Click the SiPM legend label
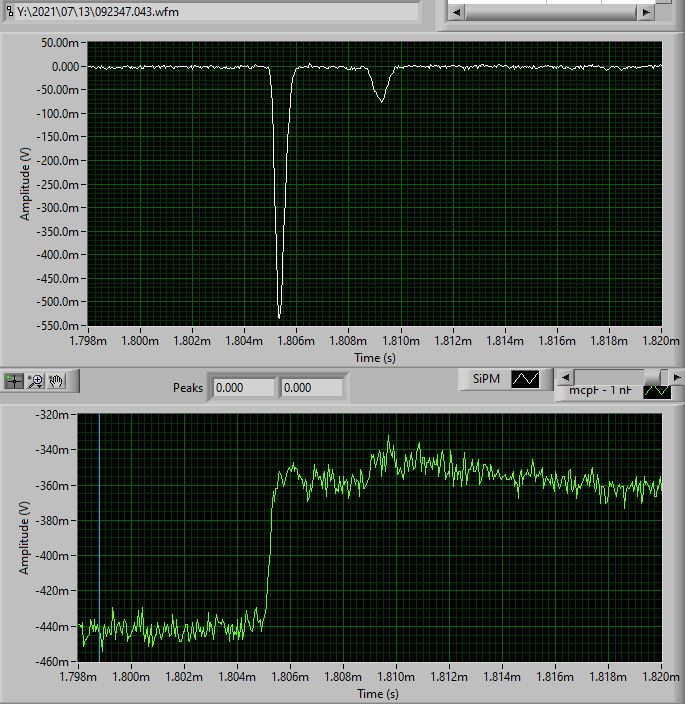The width and height of the screenshot is (685, 704). pyautogui.click(x=486, y=379)
